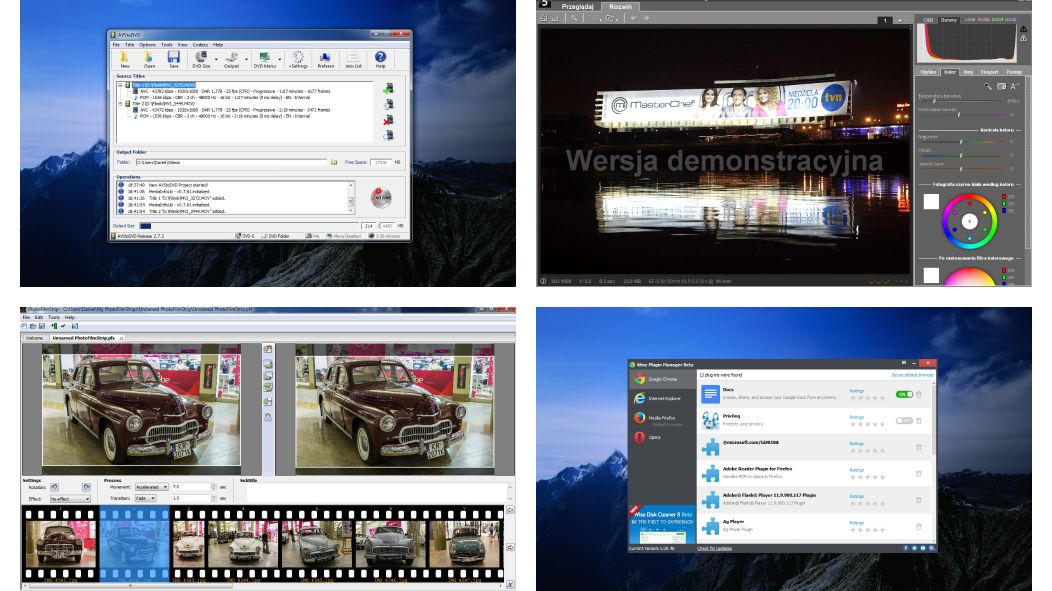Viewport: 1052px width, 591px height.
Task: Click the Save icon in AVStoDVD toolbar
Action: [x=173, y=59]
